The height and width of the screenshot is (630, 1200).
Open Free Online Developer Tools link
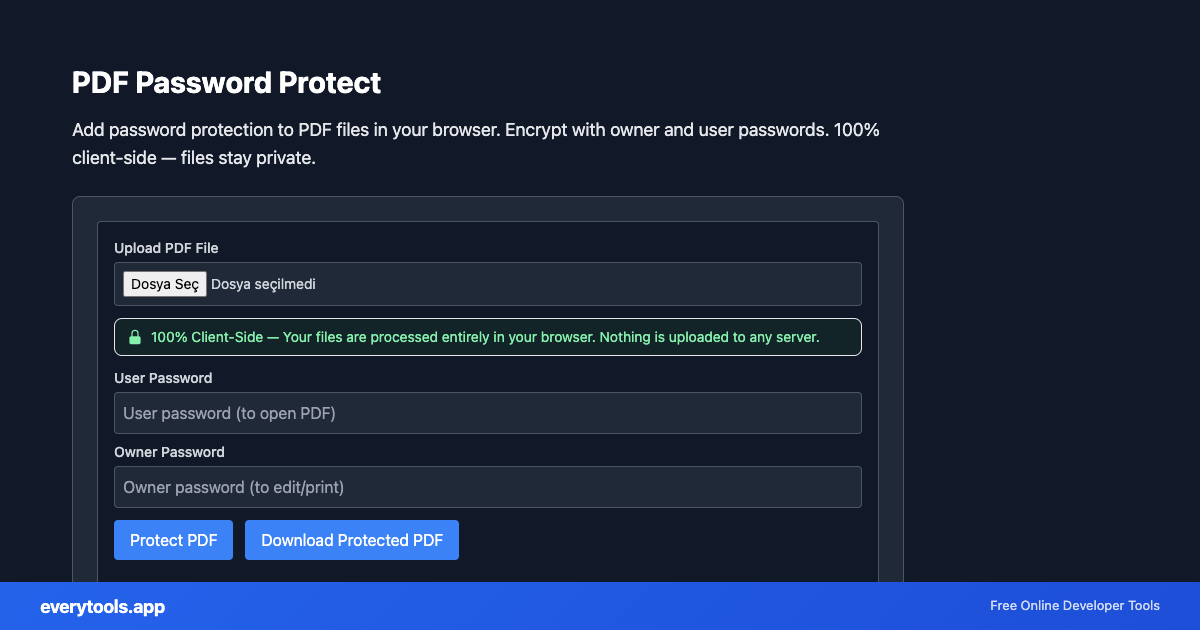pos(1076,606)
